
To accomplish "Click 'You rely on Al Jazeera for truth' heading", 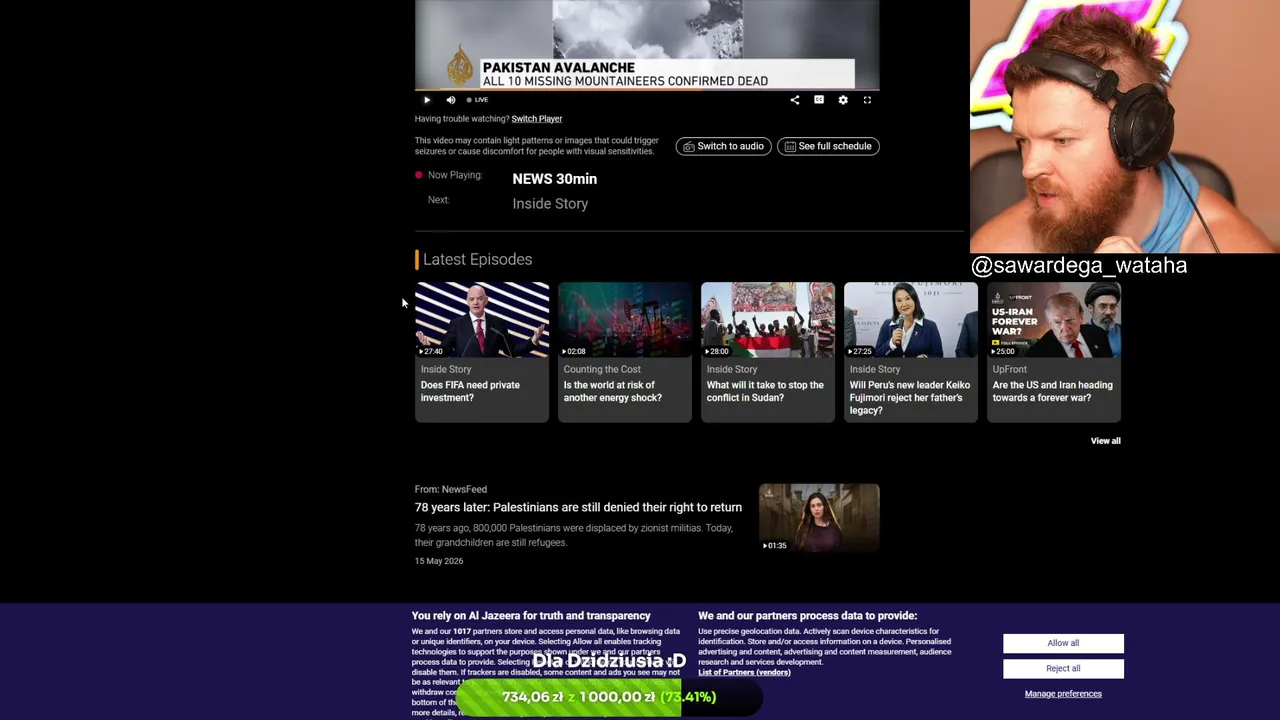I will coord(531,616).
